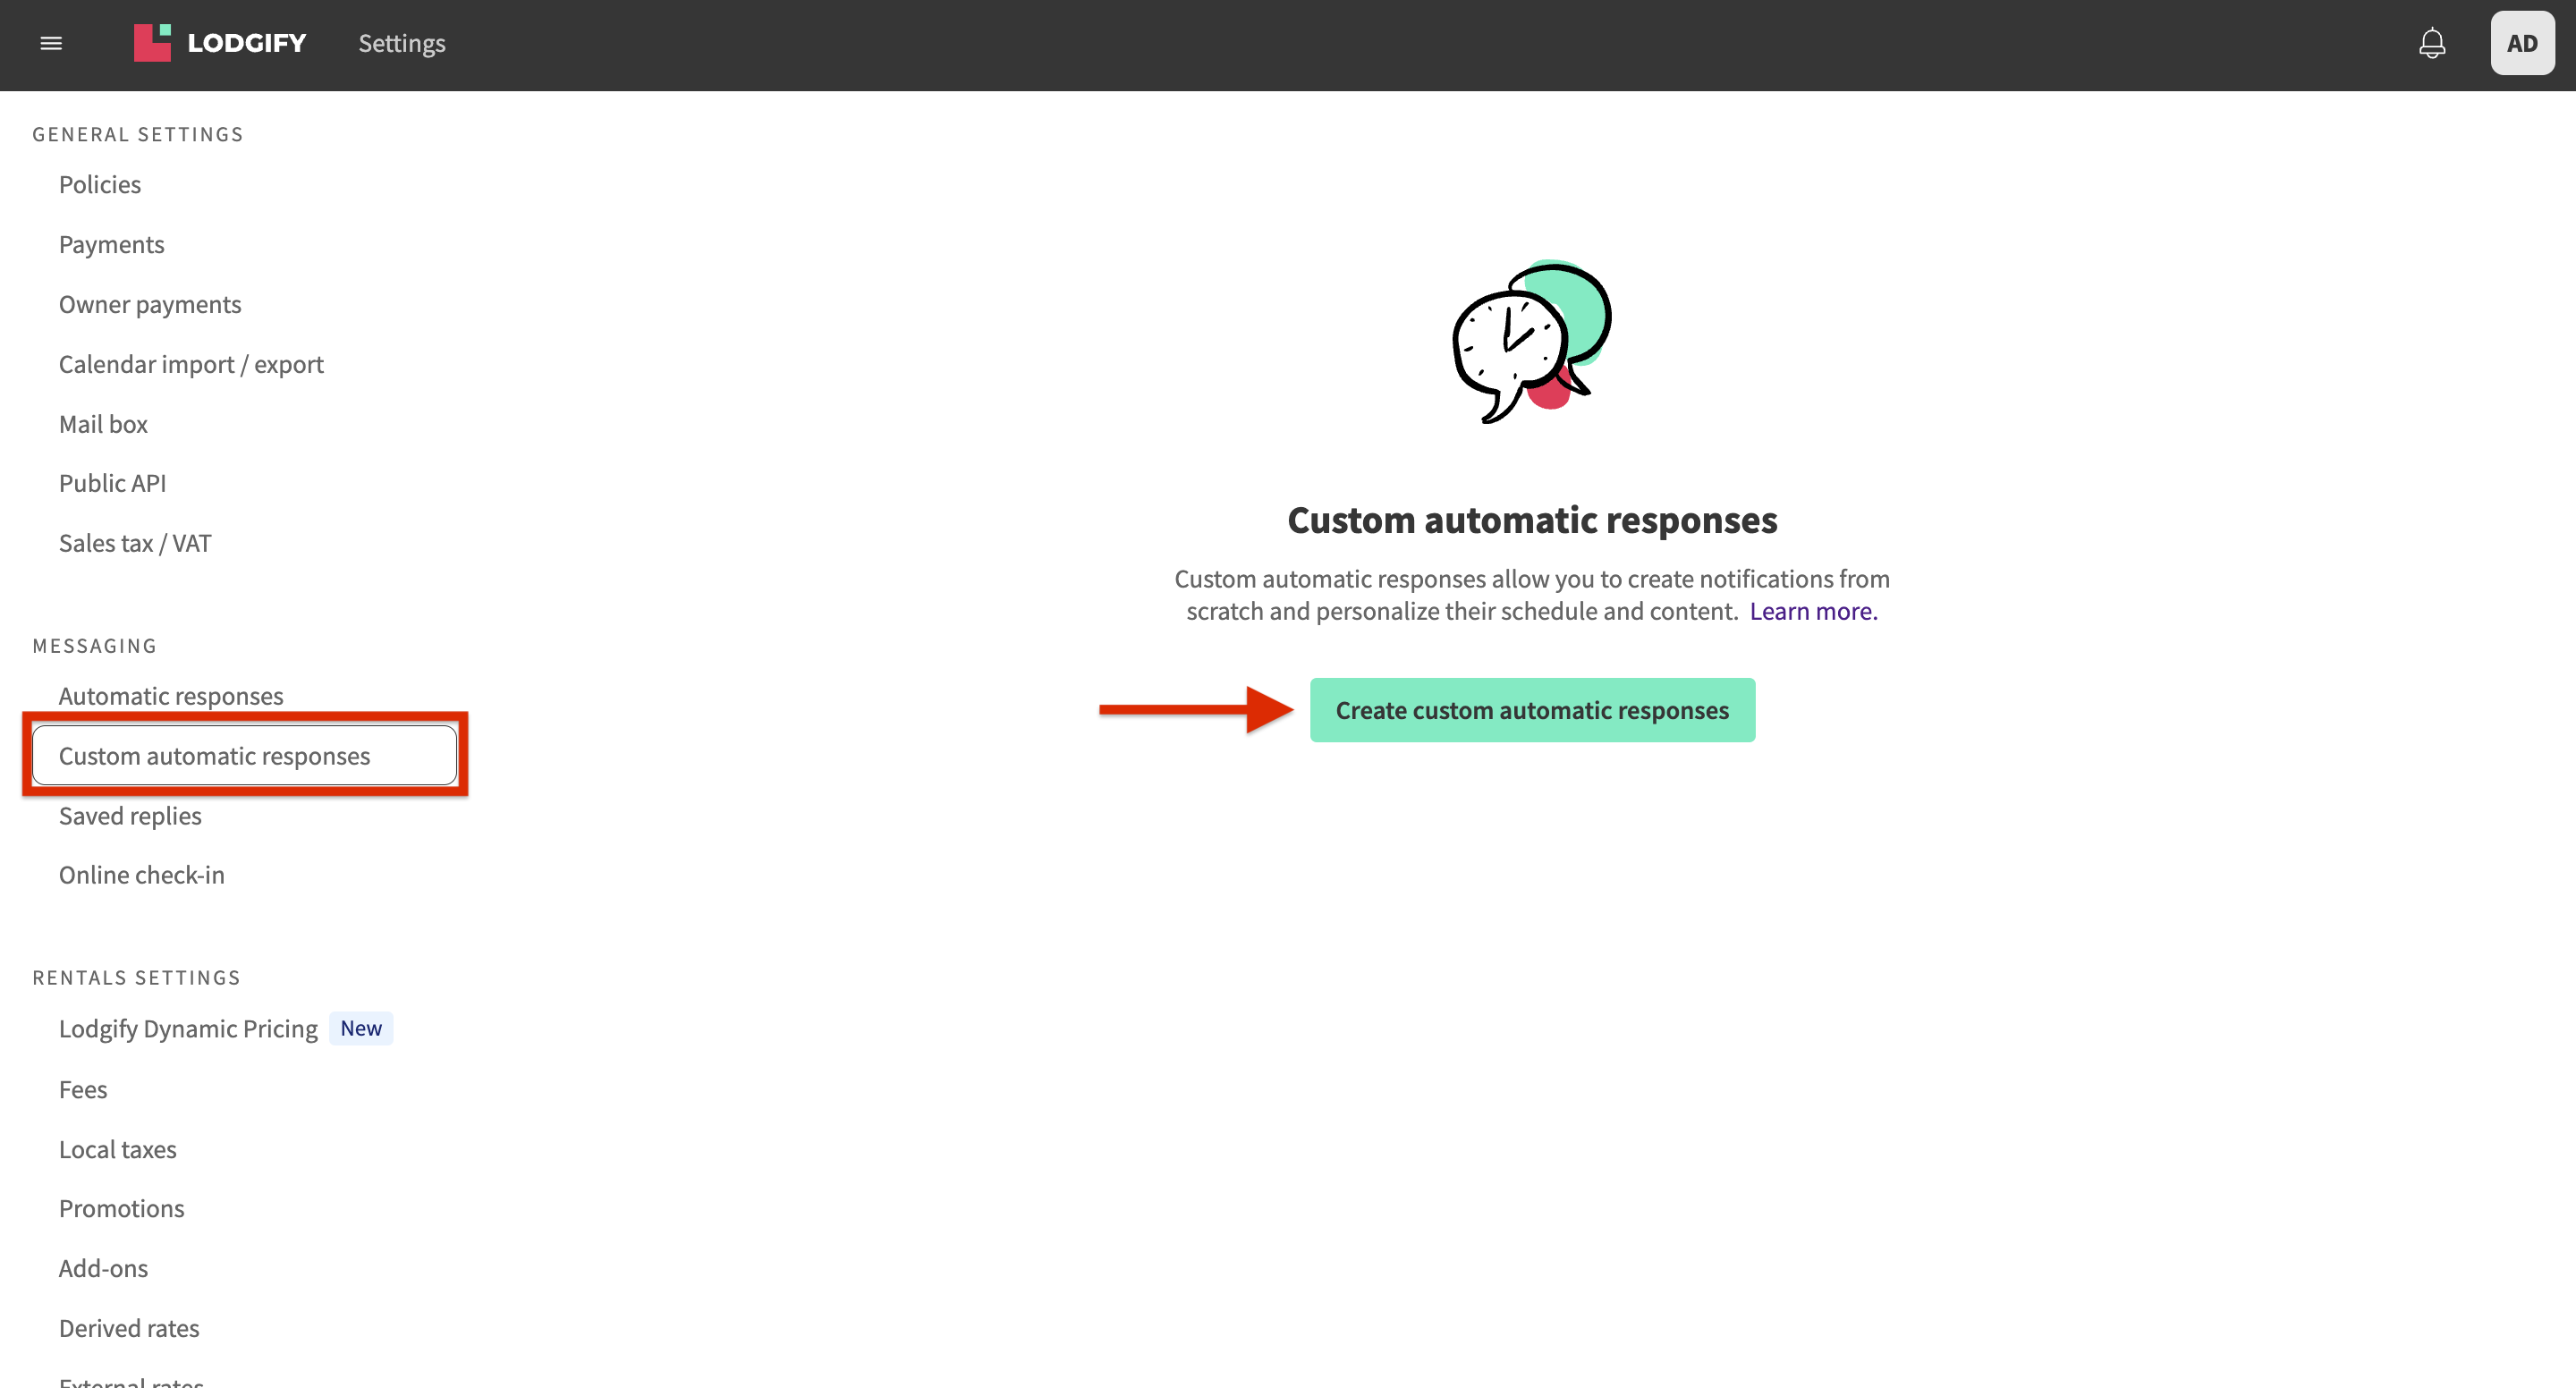Image resolution: width=2576 pixels, height=1388 pixels.
Task: Select Custom automatic responses item
Action: [245, 755]
